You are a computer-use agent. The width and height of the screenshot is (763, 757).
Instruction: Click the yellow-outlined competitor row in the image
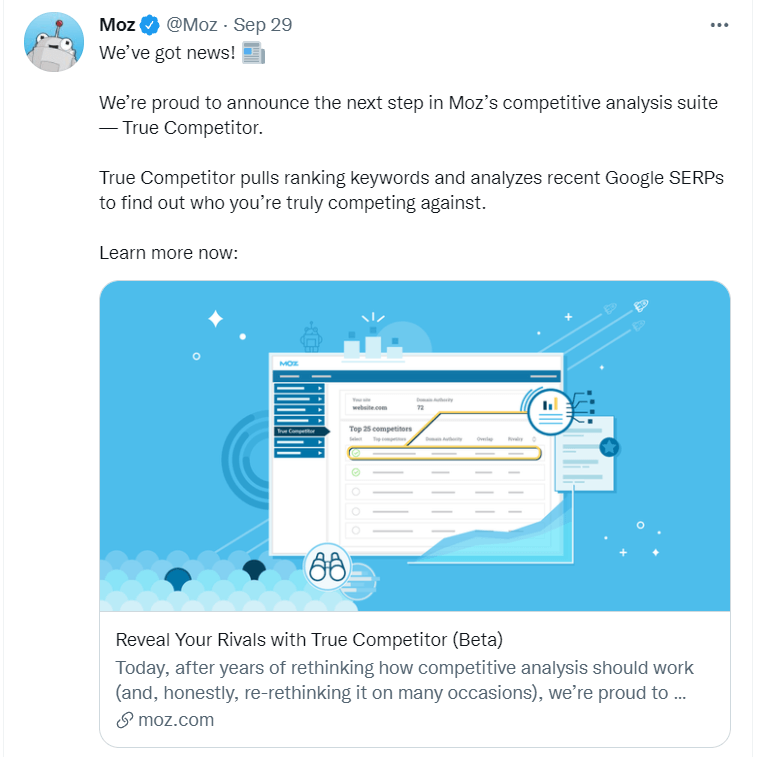pos(445,453)
